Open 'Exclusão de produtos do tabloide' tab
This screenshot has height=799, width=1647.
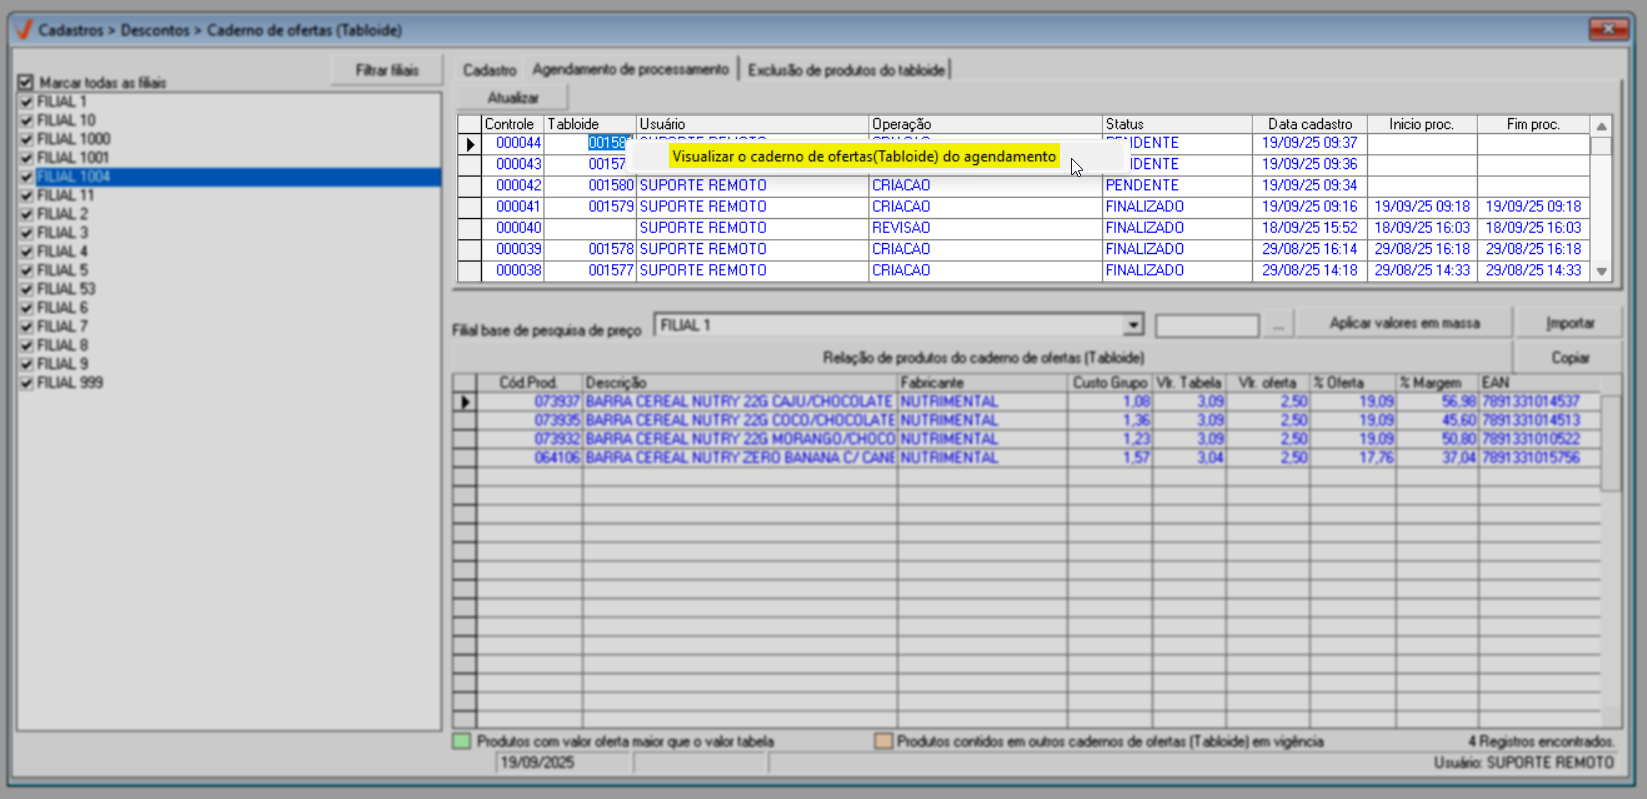[x=846, y=70]
